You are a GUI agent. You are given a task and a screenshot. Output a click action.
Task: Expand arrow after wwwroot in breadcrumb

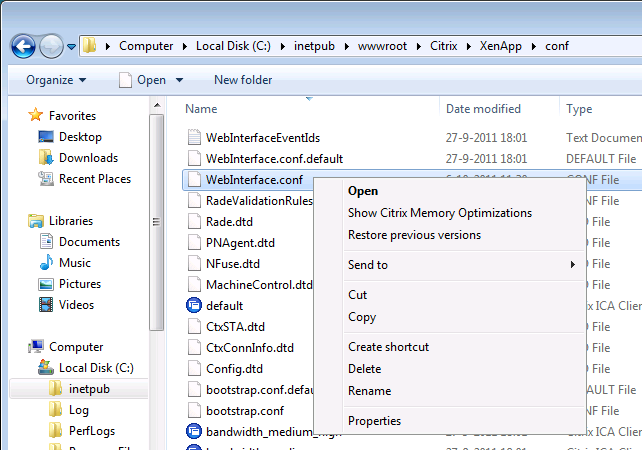pyautogui.click(x=418, y=46)
